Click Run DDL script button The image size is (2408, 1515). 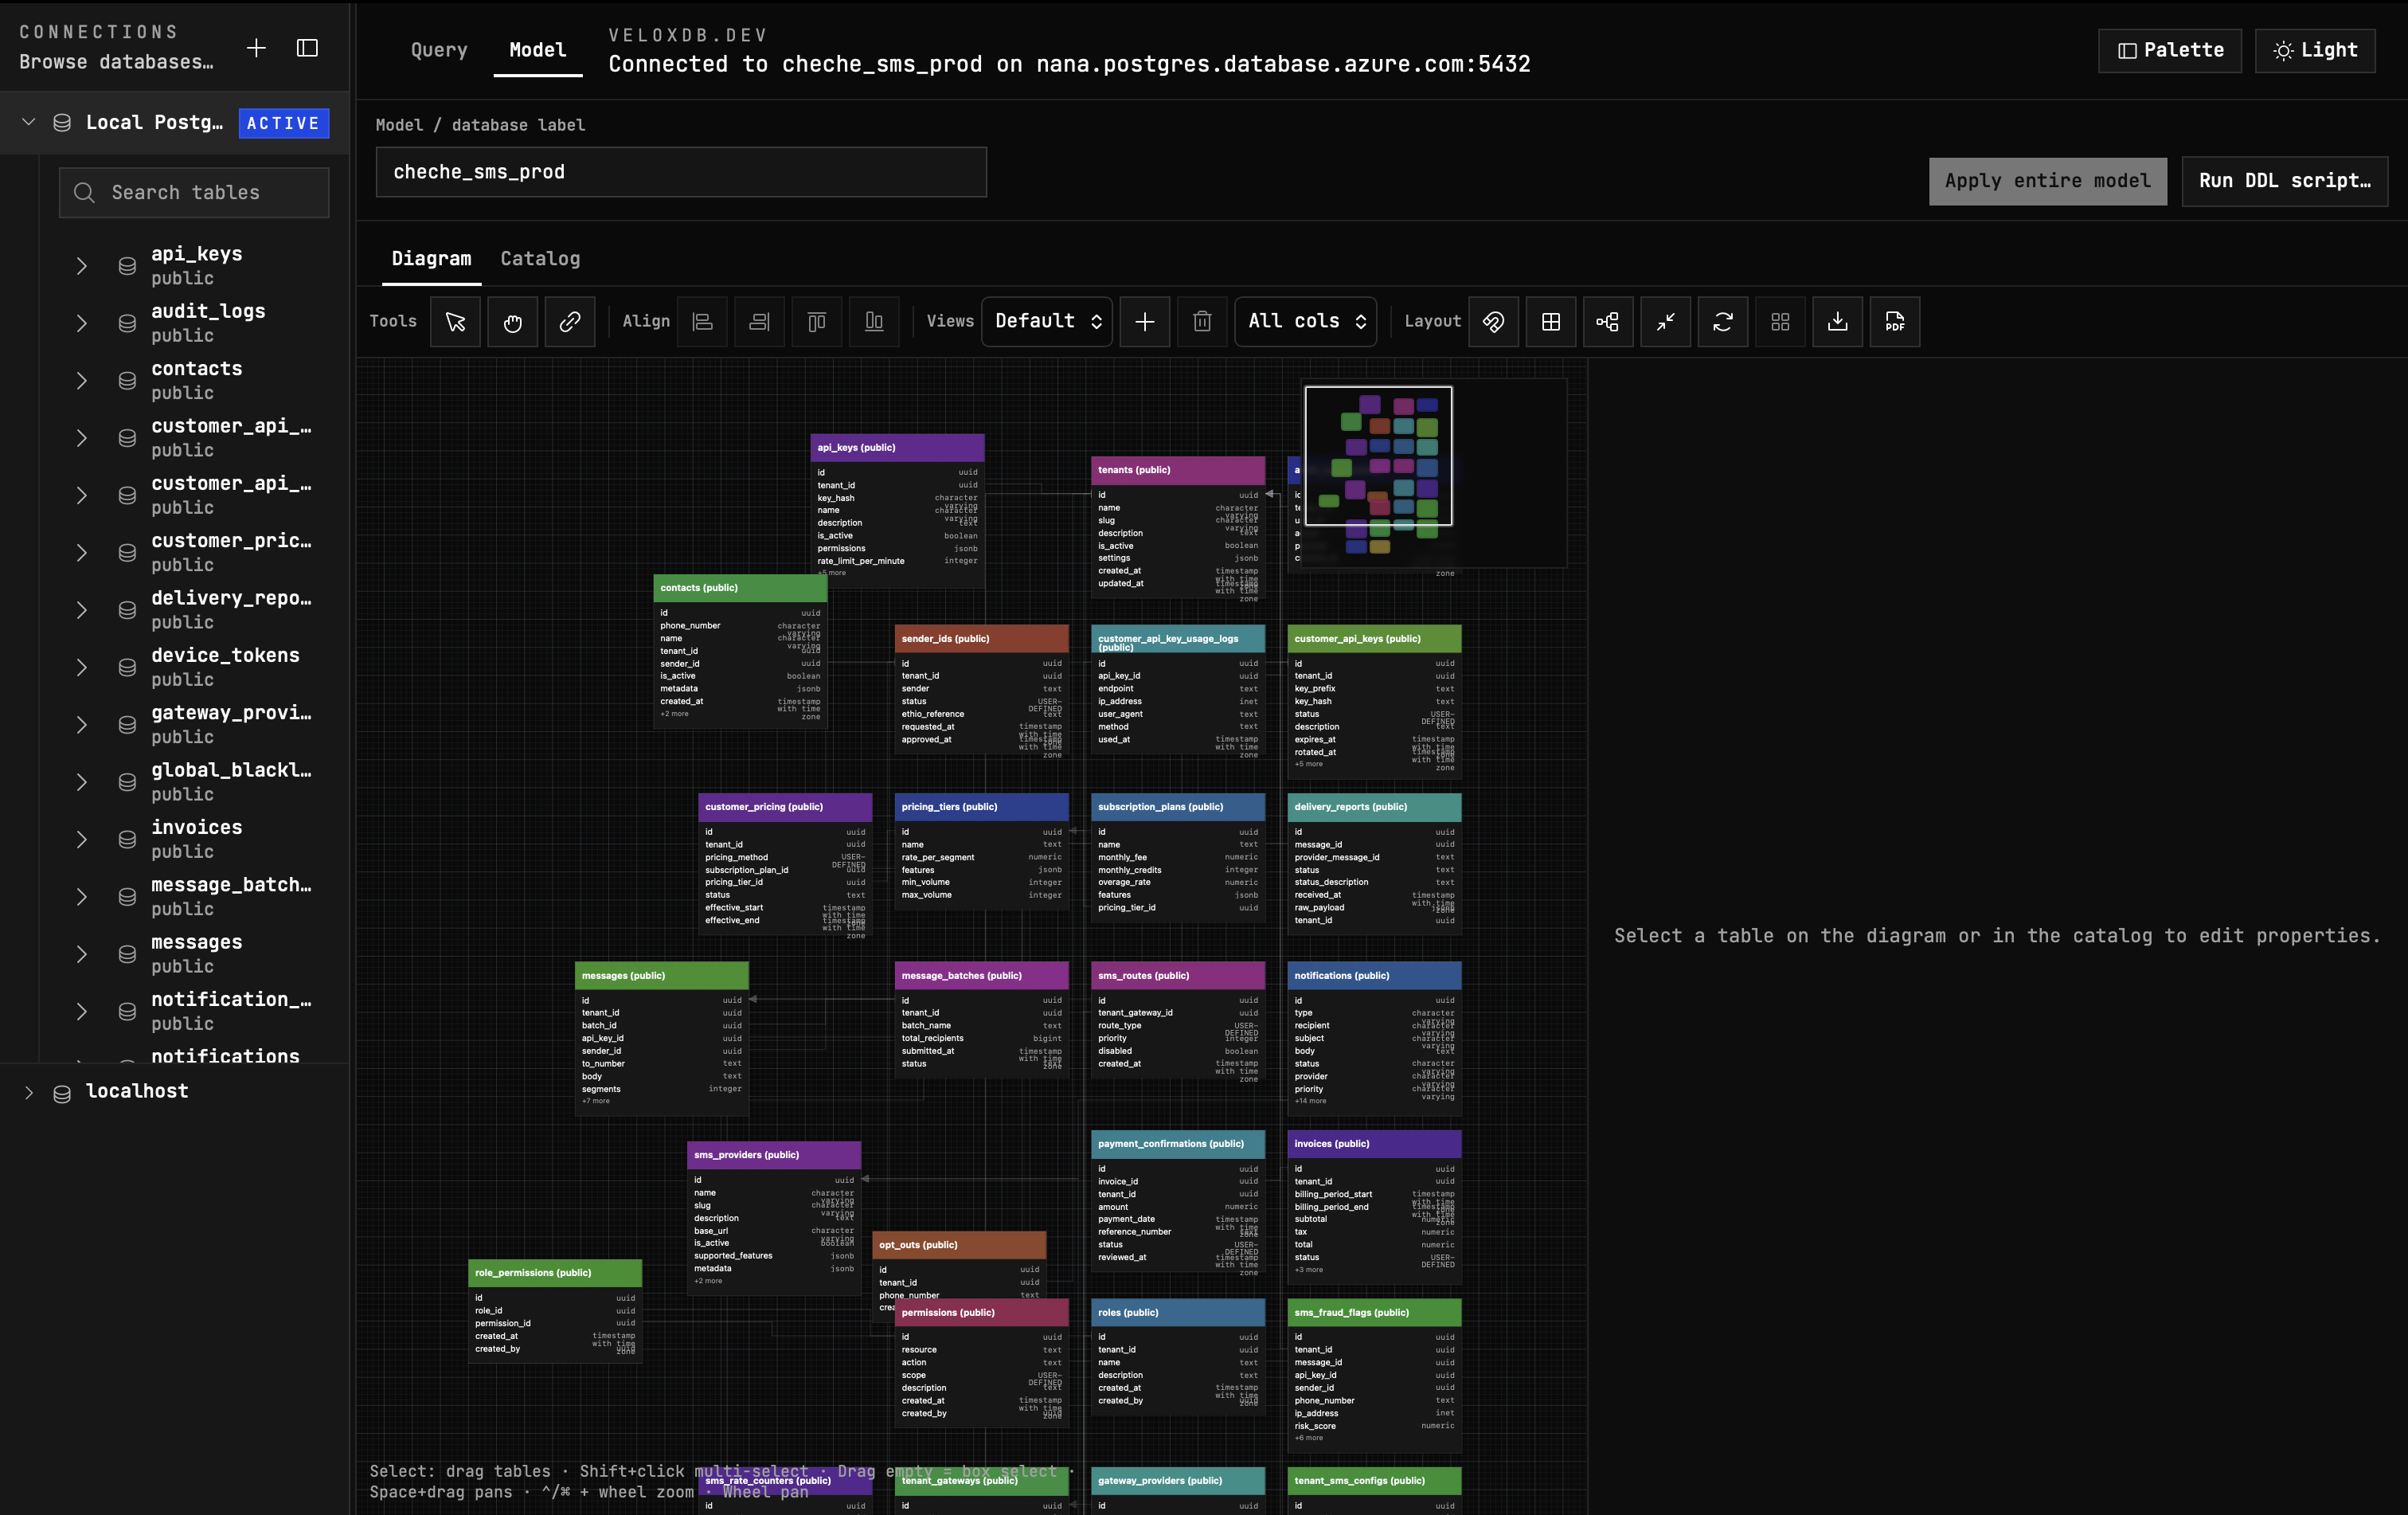[x=2284, y=181]
